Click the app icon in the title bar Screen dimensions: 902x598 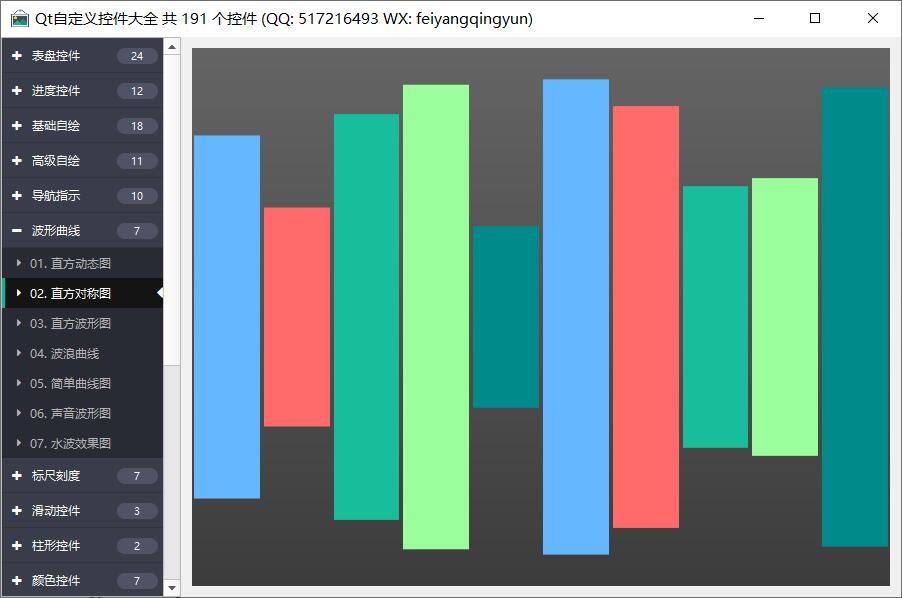point(19,19)
